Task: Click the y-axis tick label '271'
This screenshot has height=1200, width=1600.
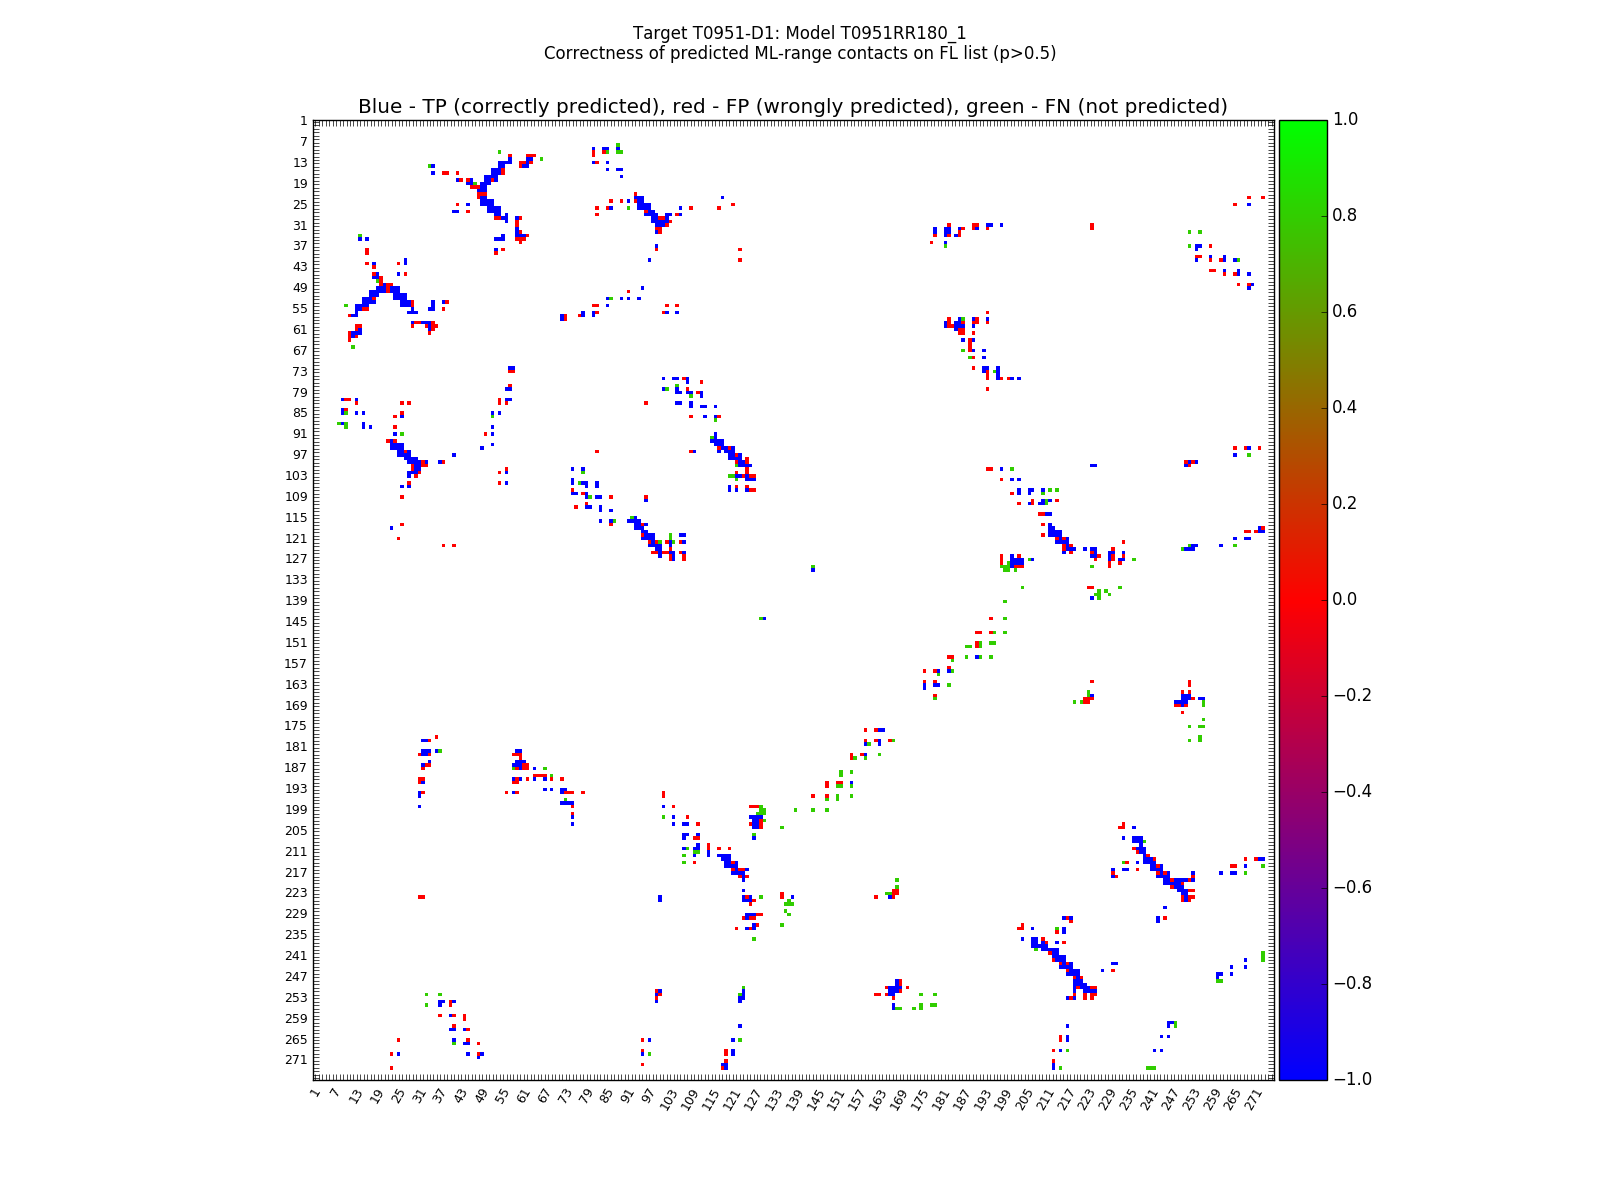Action: coord(297,1060)
